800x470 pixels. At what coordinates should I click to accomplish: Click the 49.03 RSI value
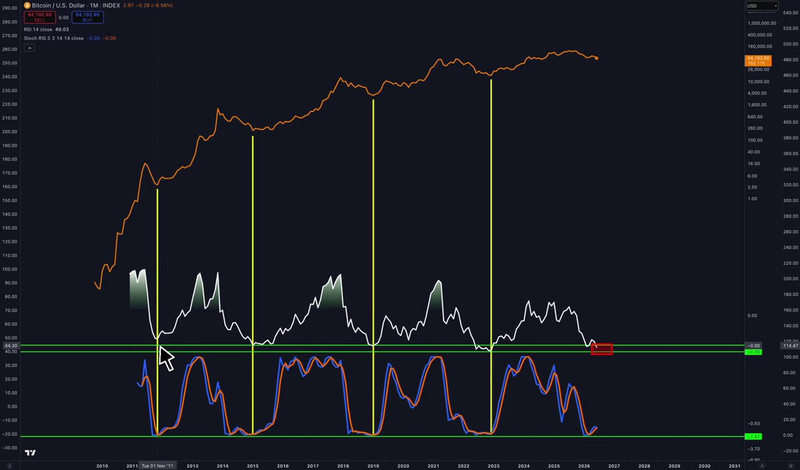point(62,30)
